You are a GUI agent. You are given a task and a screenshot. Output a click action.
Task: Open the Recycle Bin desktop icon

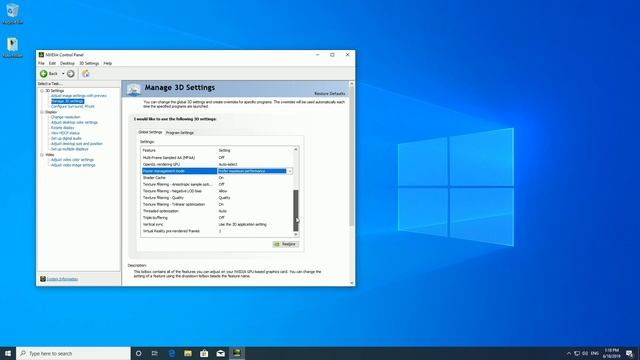click(12, 13)
